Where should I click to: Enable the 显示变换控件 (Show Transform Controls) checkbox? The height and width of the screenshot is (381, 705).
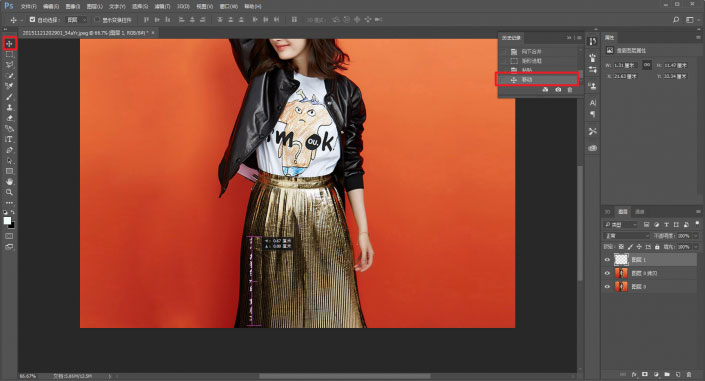[x=97, y=20]
